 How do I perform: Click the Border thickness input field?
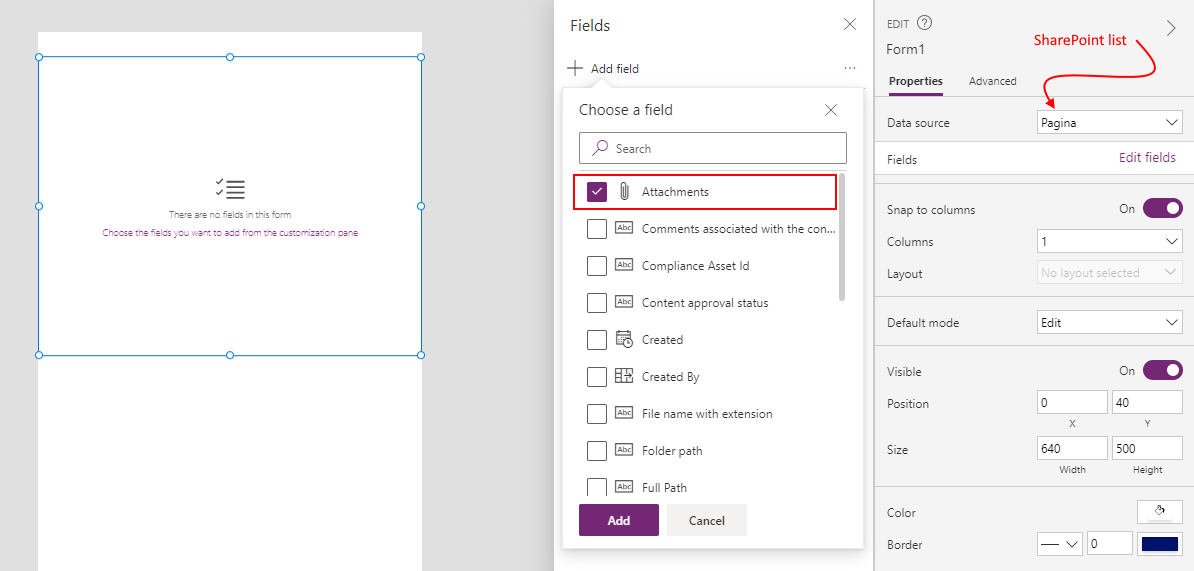pyautogui.click(x=1109, y=544)
